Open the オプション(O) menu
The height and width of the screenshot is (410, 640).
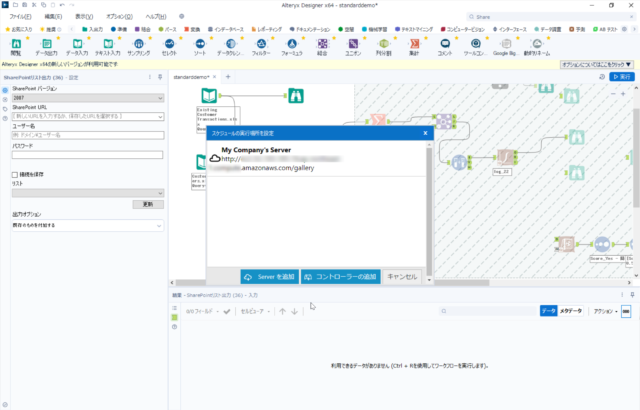(120, 17)
